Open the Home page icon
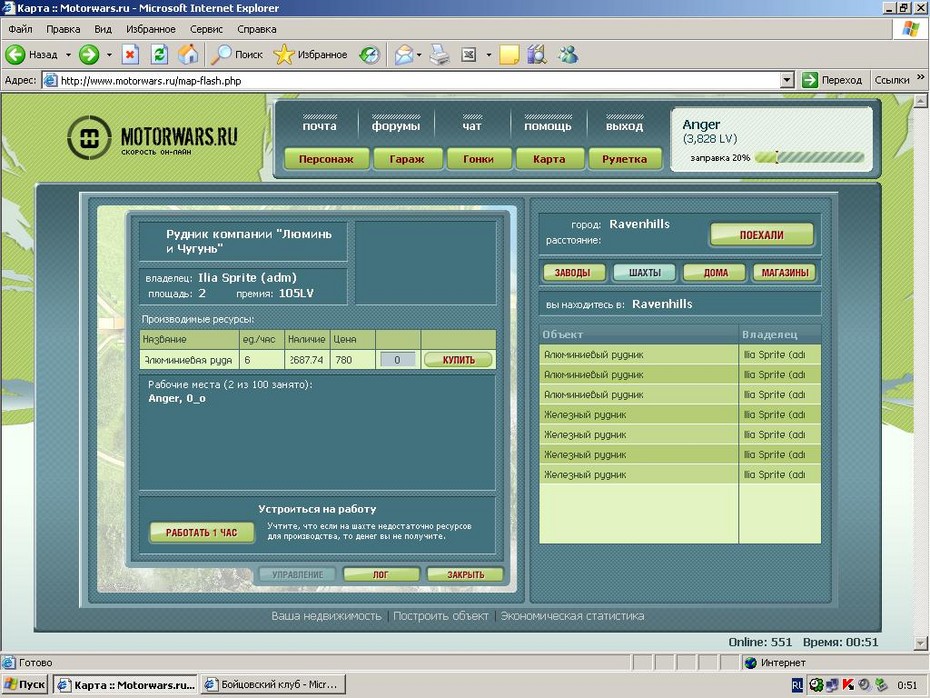 188,55
